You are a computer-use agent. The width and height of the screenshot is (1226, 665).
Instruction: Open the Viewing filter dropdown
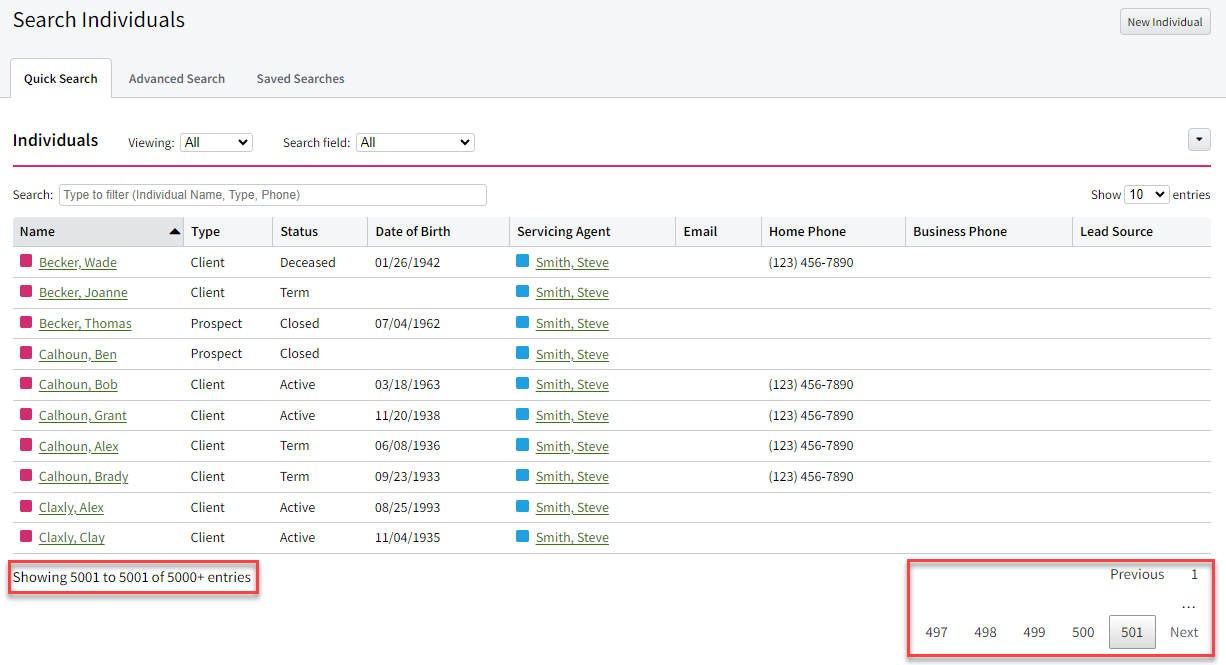[x=216, y=142]
